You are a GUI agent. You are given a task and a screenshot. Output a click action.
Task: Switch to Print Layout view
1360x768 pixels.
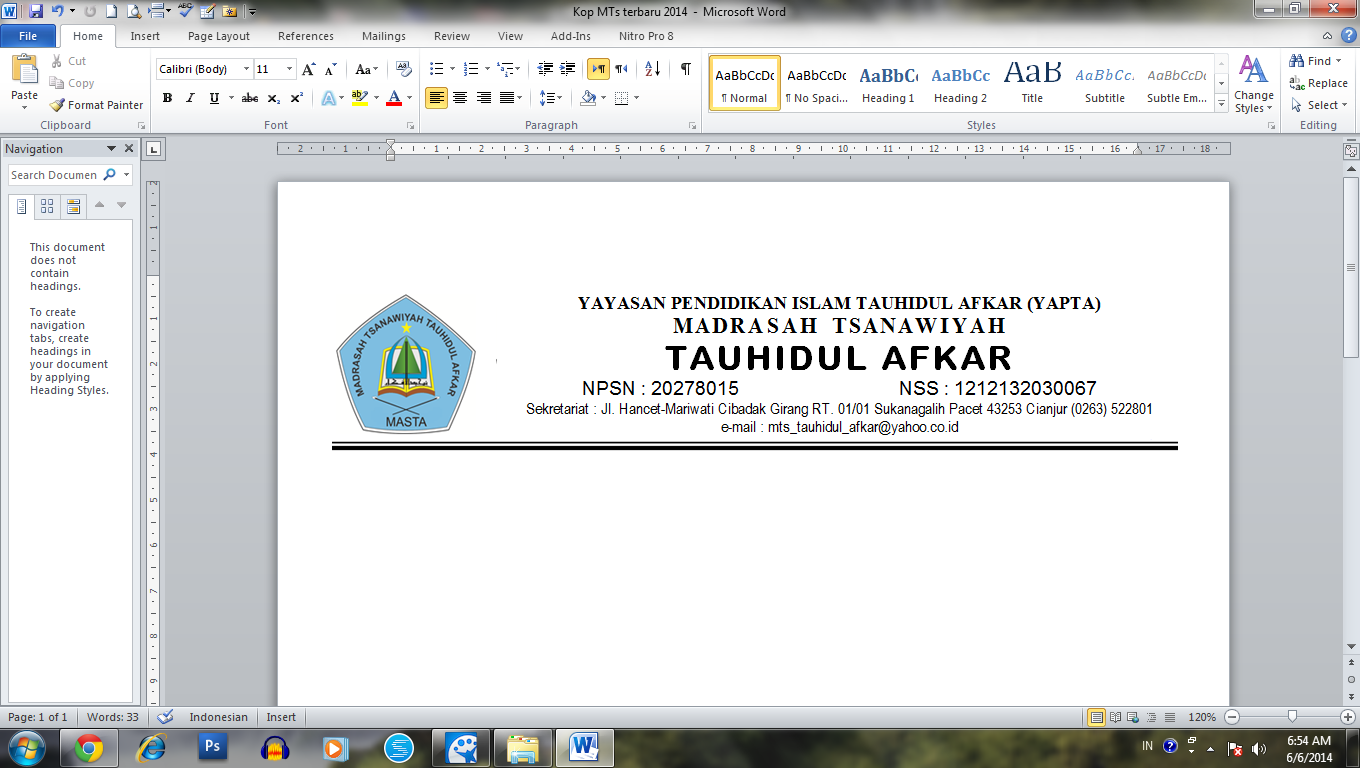(1097, 717)
